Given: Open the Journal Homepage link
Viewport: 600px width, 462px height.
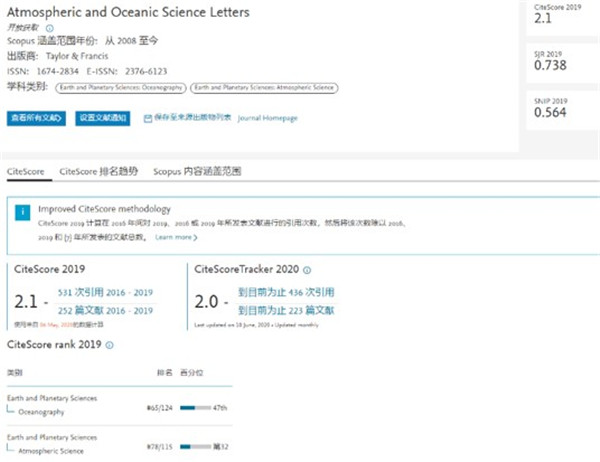Looking at the screenshot, I should [x=267, y=118].
